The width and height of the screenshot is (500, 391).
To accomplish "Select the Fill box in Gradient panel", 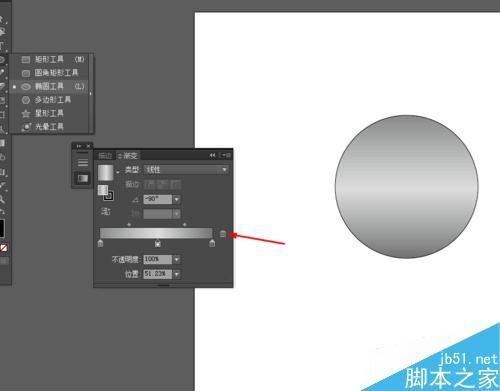I will tap(103, 190).
